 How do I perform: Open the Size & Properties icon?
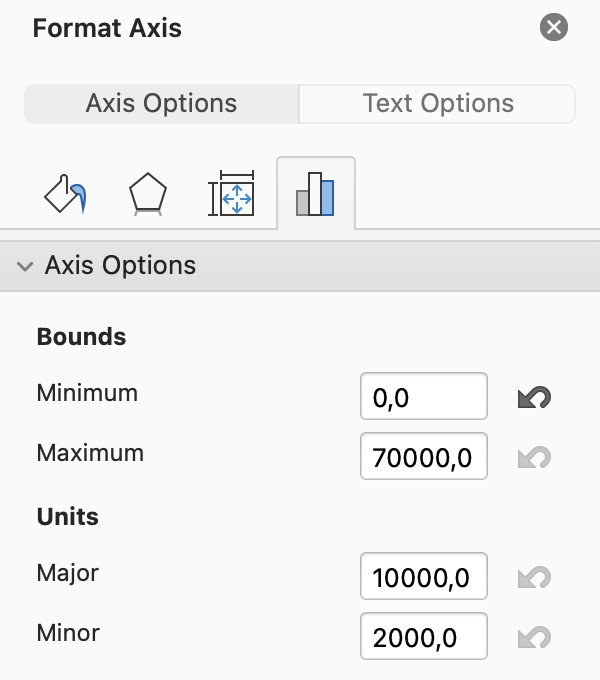click(x=232, y=194)
